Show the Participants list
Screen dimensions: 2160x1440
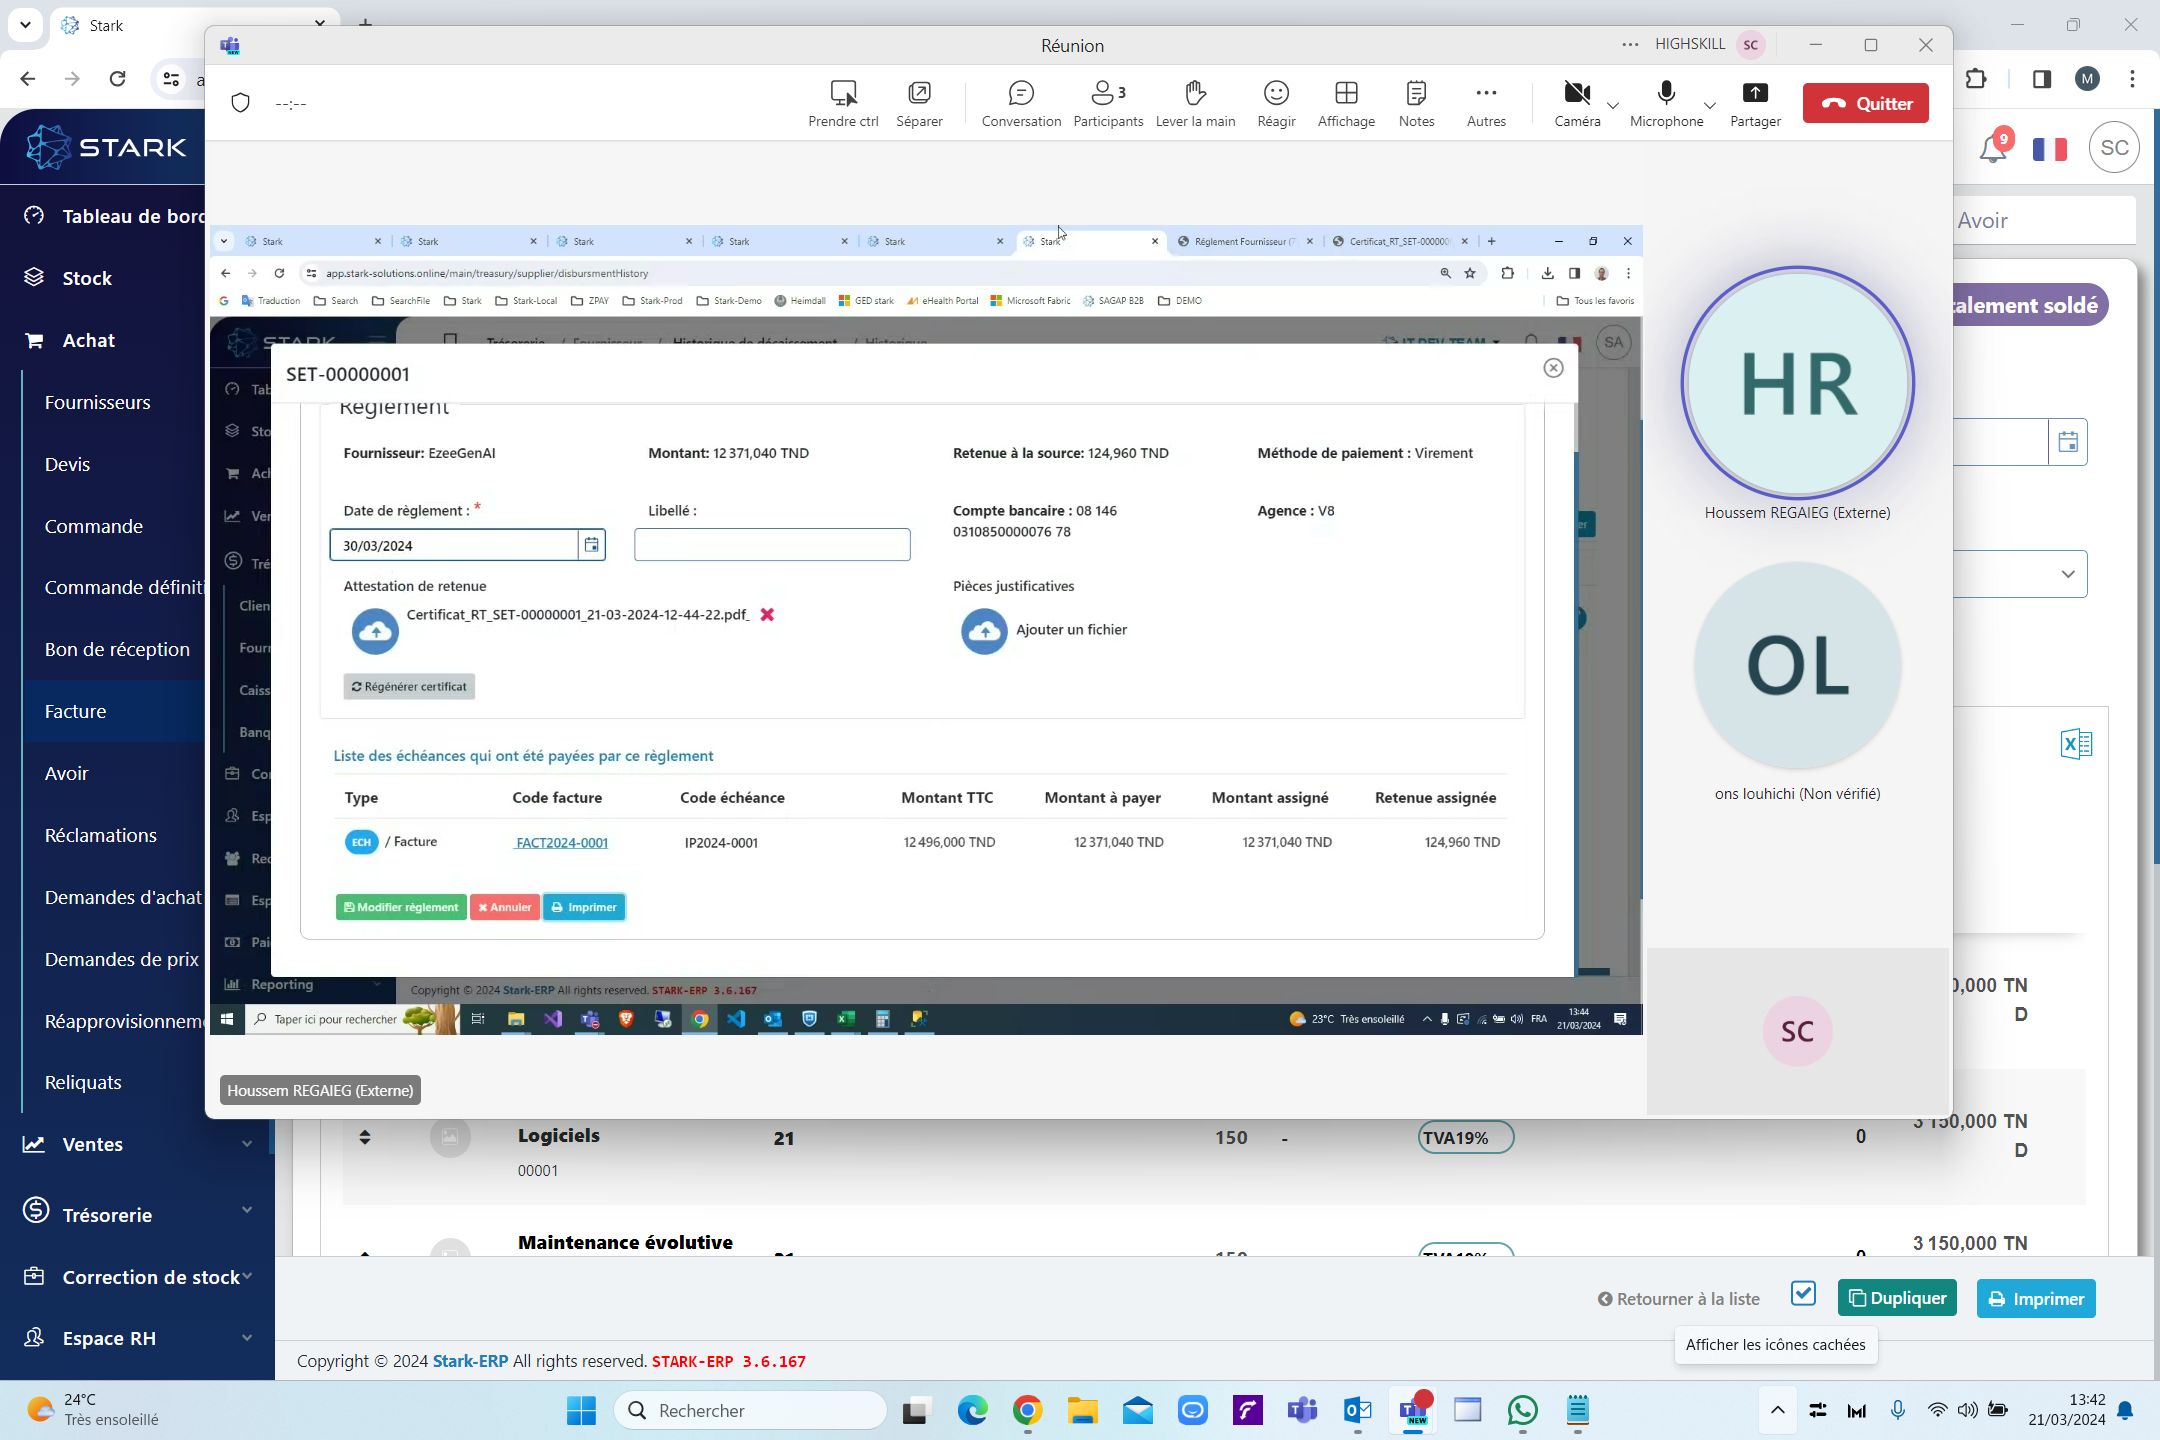(1108, 104)
